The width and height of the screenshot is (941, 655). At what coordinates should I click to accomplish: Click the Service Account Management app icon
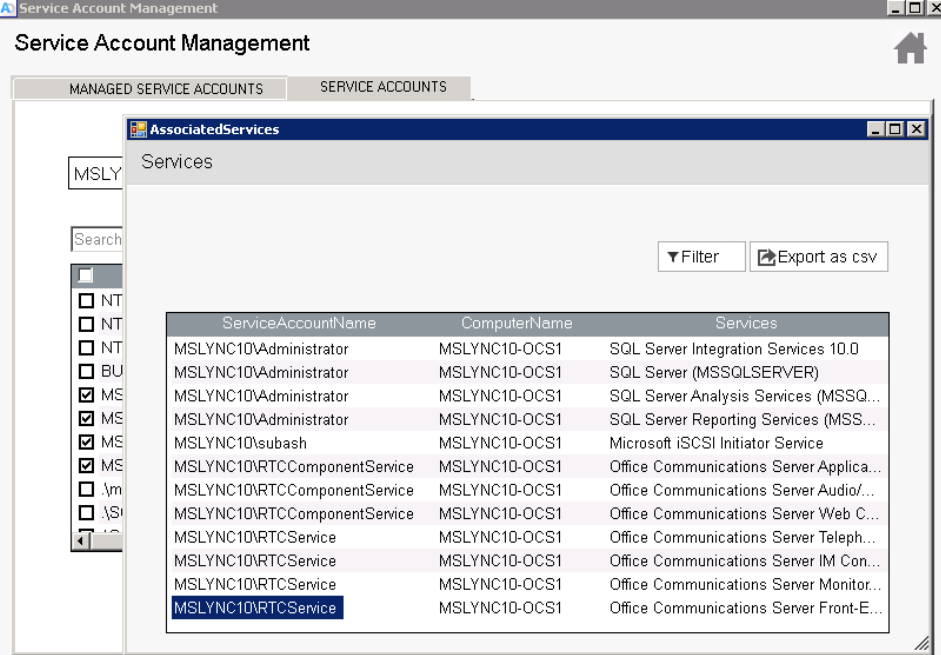[x=9, y=8]
